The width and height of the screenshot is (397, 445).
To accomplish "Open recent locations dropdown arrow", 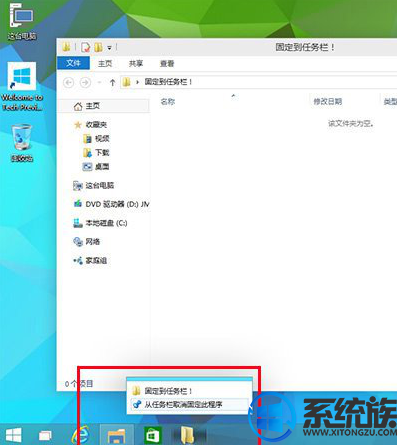I will (99, 82).
